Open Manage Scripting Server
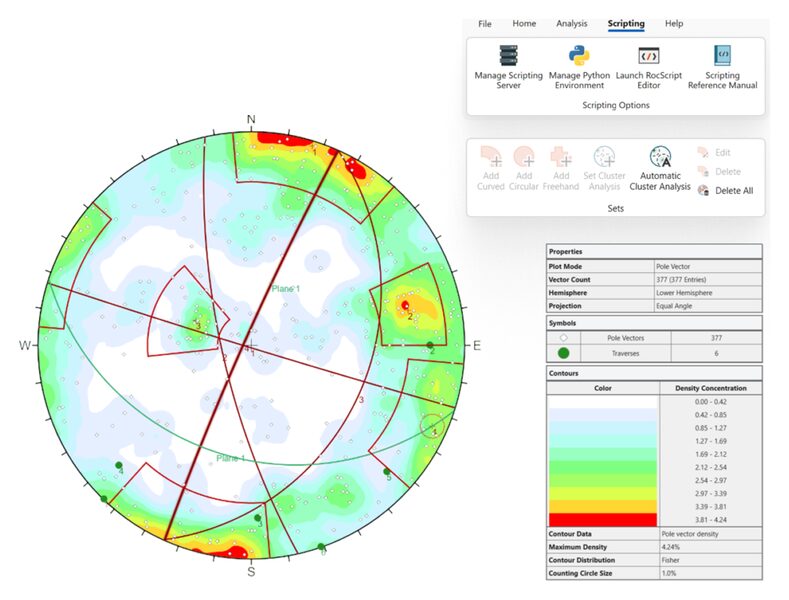This screenshot has height=600, width=789. 508,67
